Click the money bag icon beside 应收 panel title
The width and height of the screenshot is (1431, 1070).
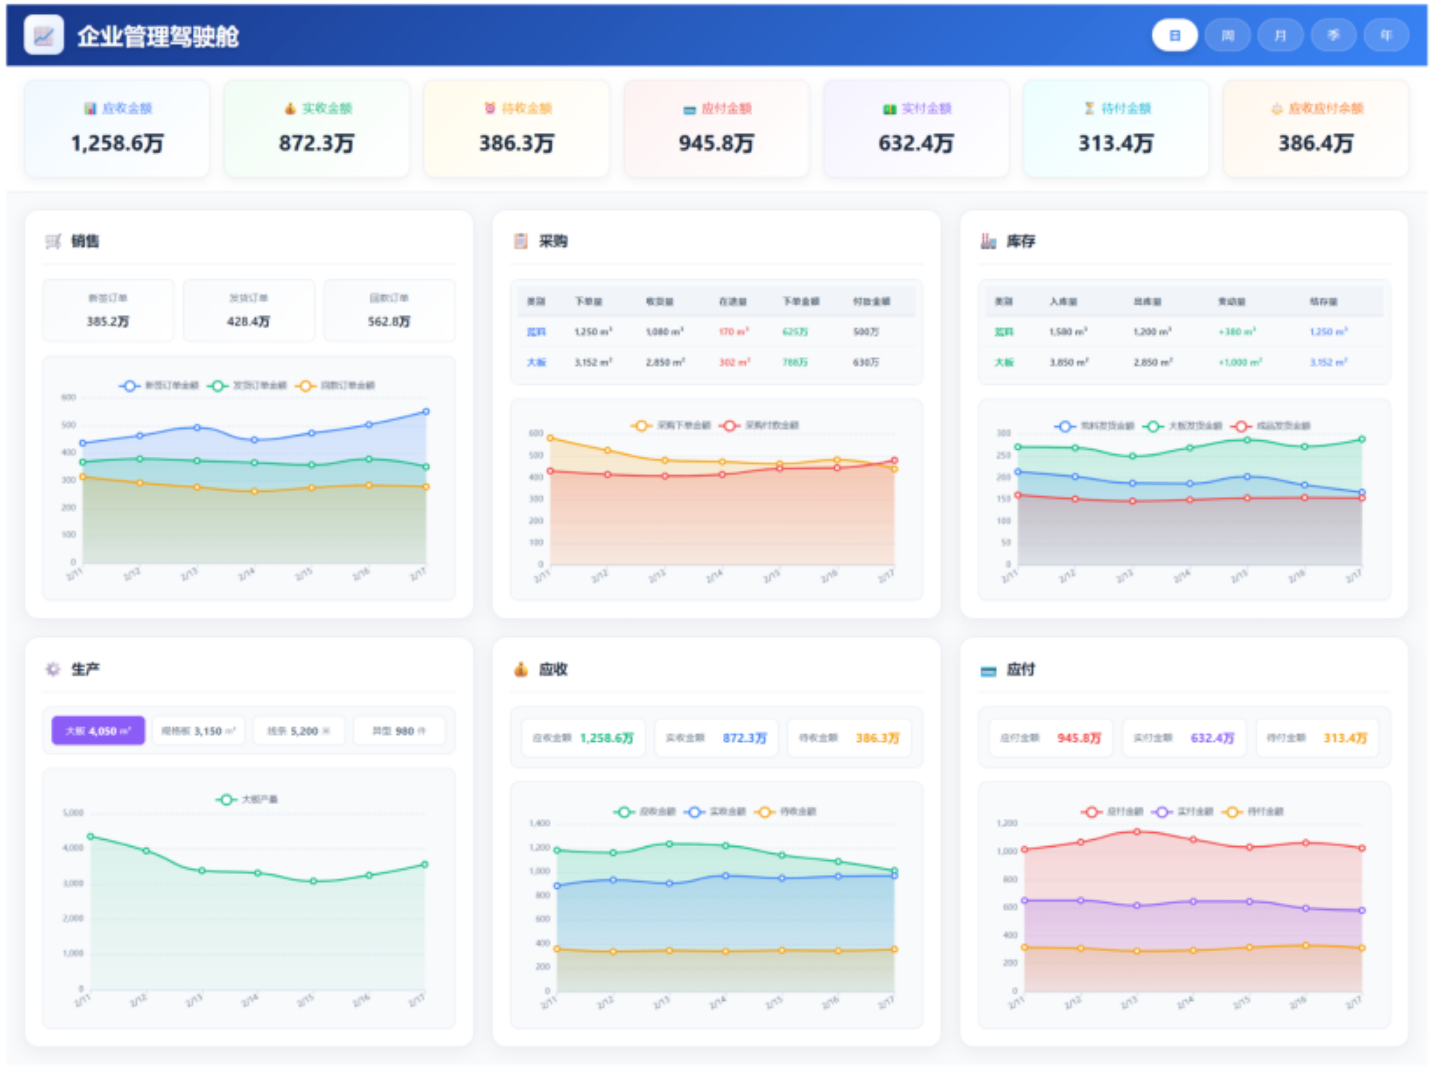520,669
